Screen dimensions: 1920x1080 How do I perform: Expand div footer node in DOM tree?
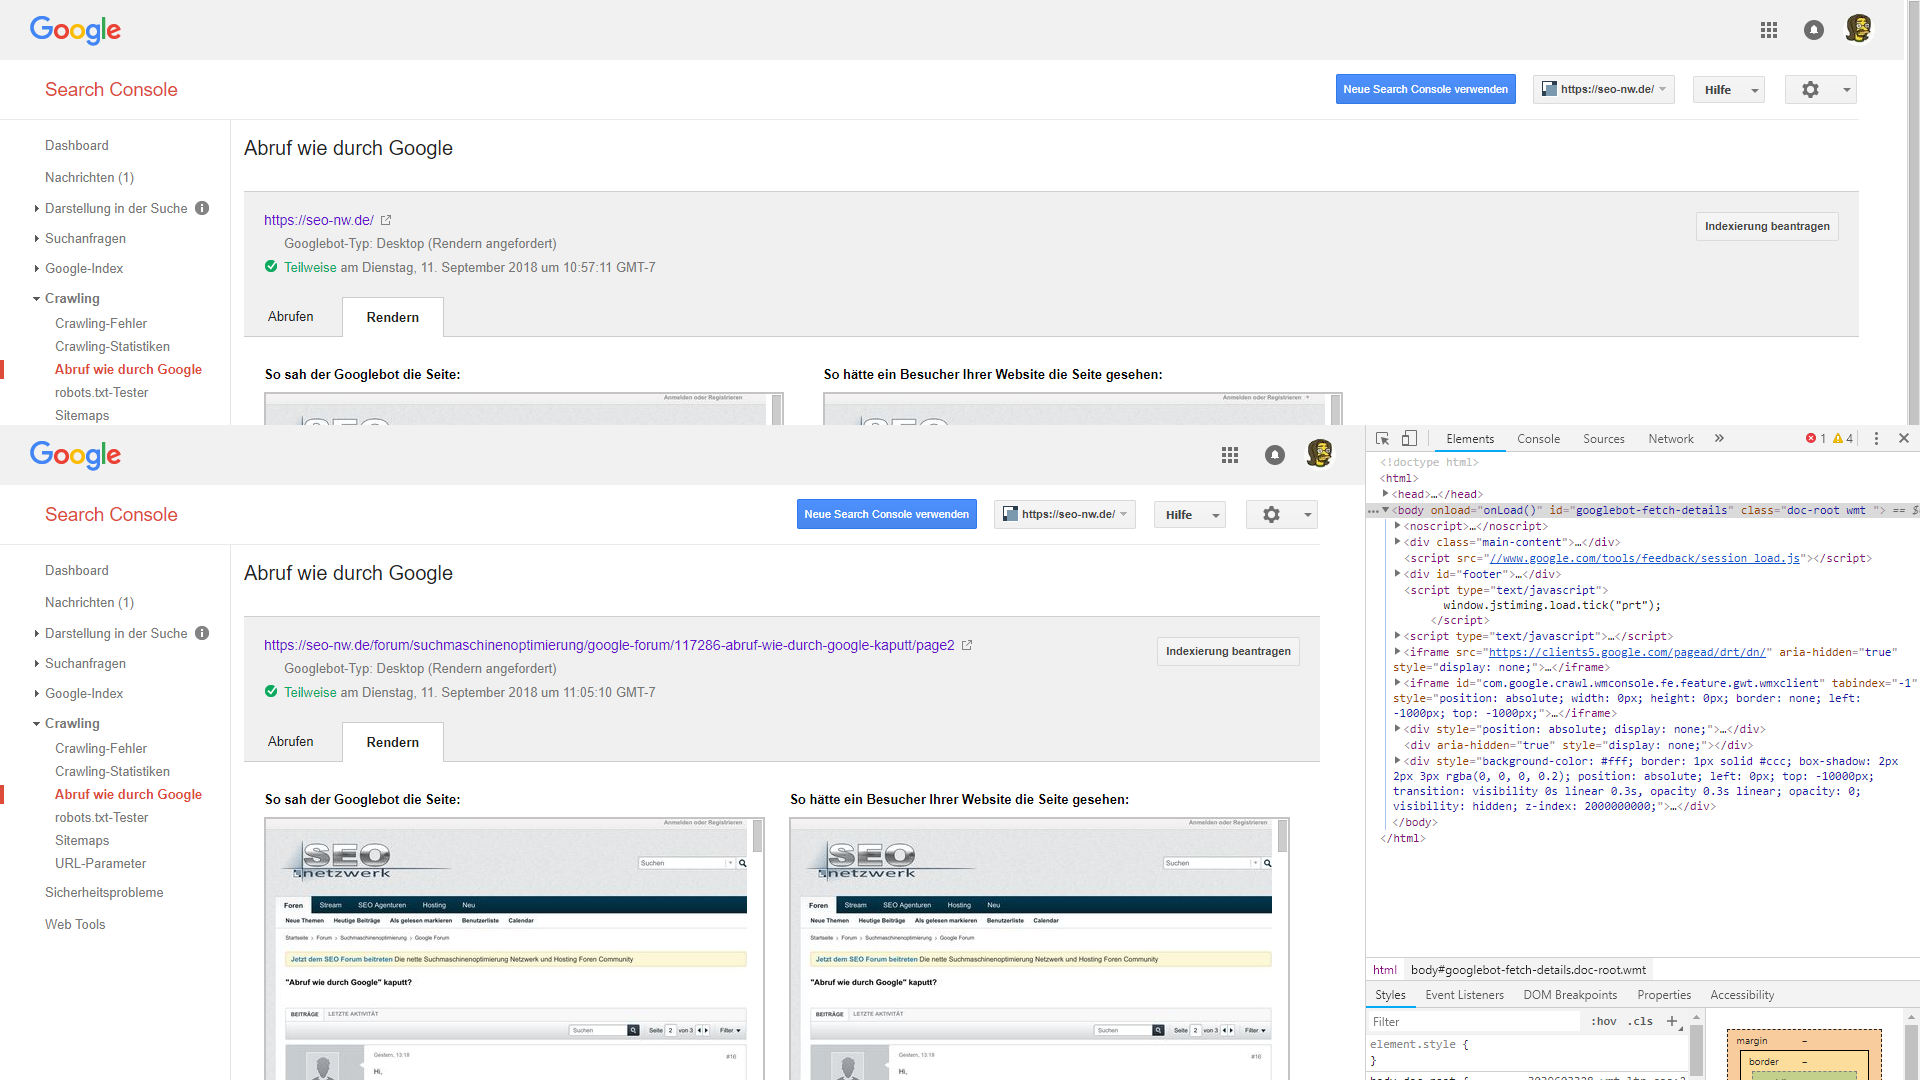point(1398,574)
